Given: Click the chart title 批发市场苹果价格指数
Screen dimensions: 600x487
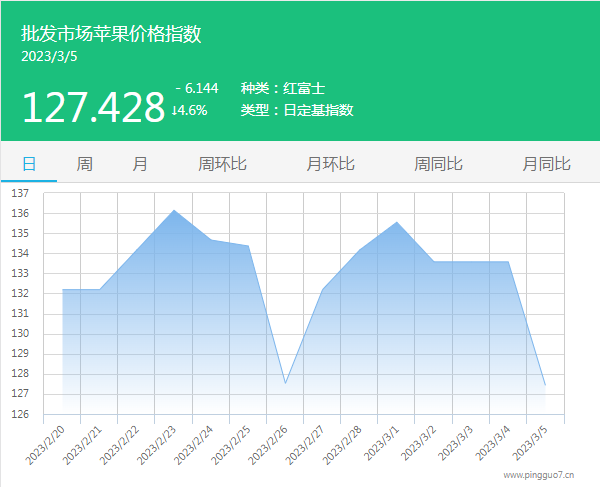Looking at the screenshot, I should coord(111,34).
